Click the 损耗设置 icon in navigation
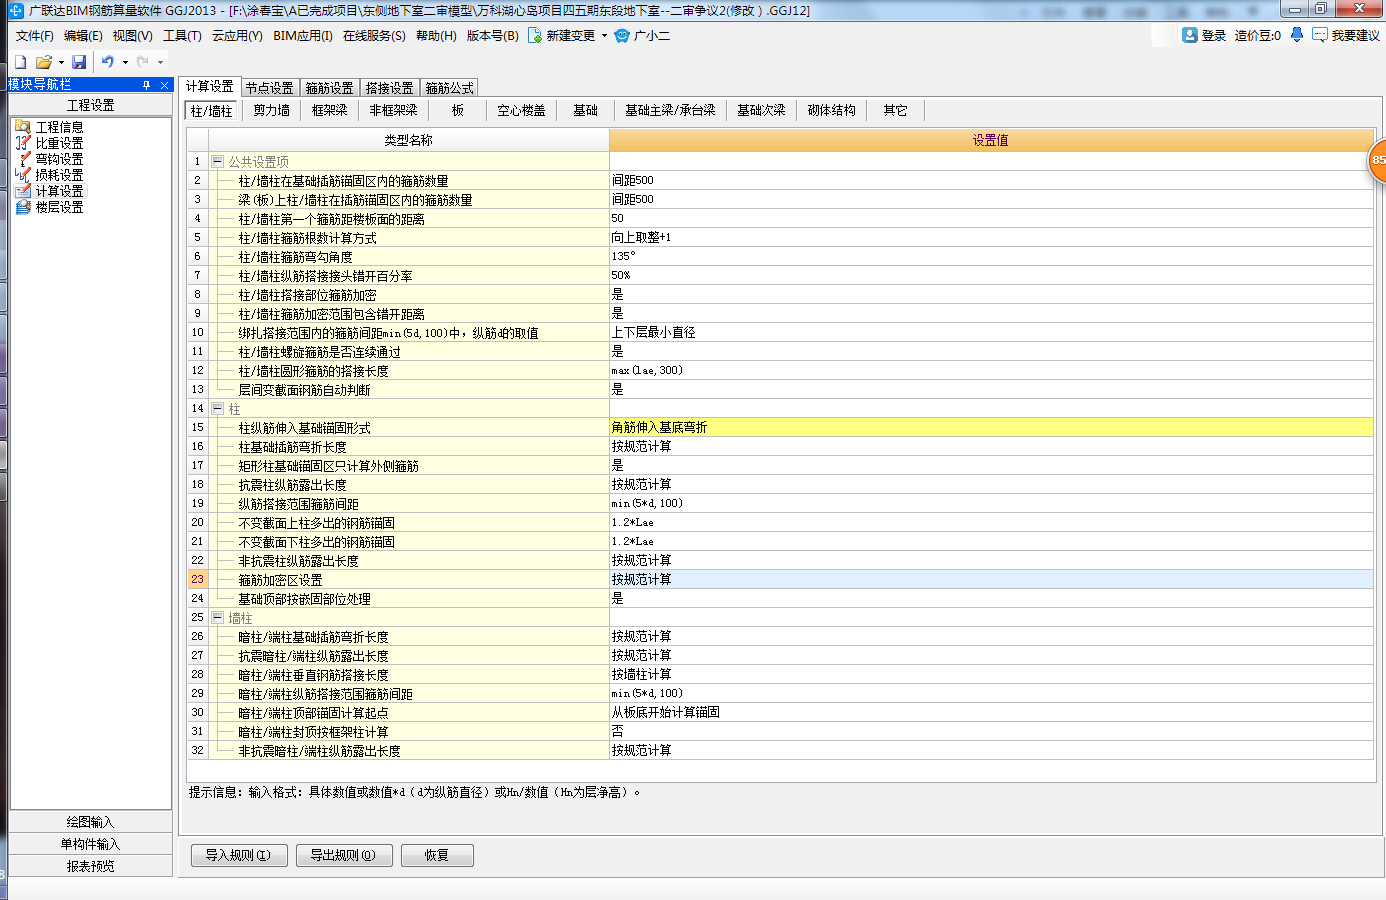This screenshot has height=900, width=1386. point(23,175)
